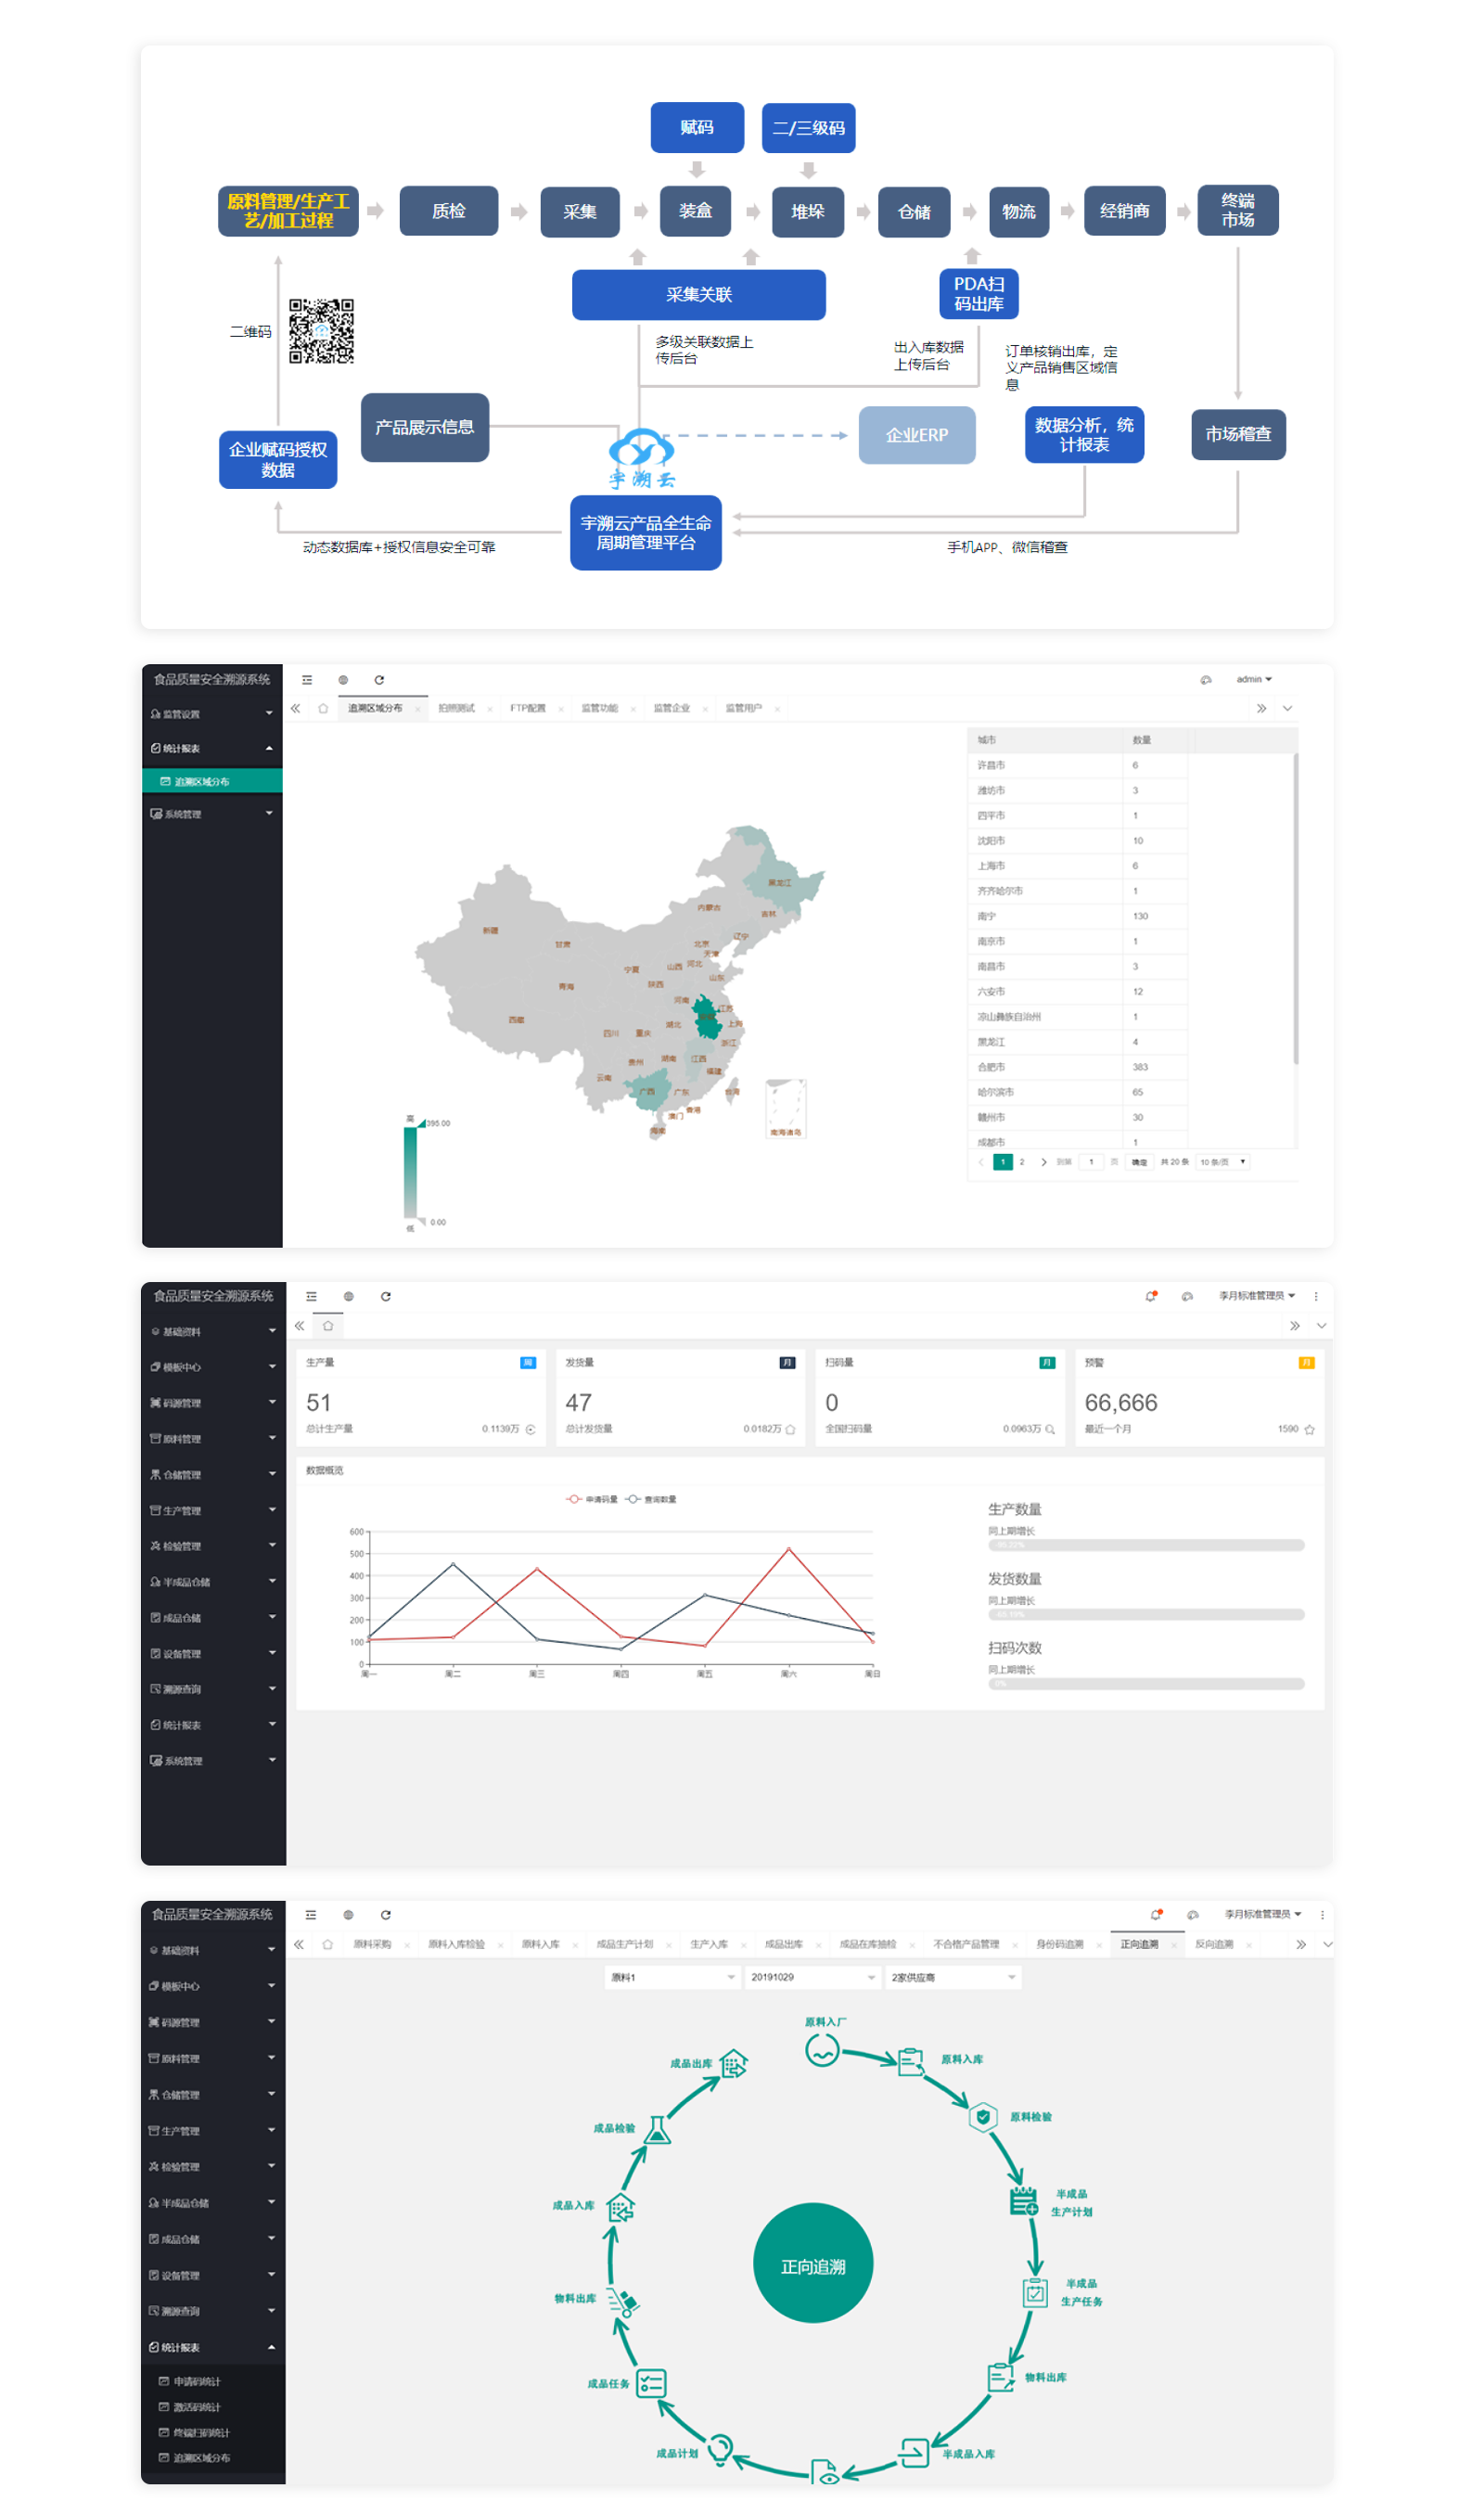Expand 码源管理 menu in dashboard panel
This screenshot has width=1484, height=2514.
pos(213,1403)
